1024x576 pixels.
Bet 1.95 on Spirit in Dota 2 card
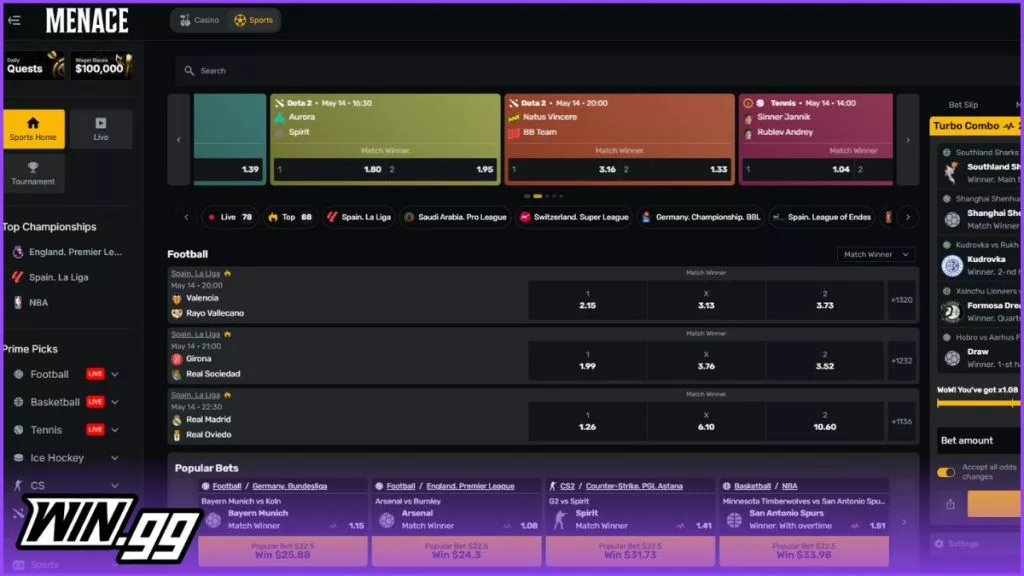click(x=442, y=170)
